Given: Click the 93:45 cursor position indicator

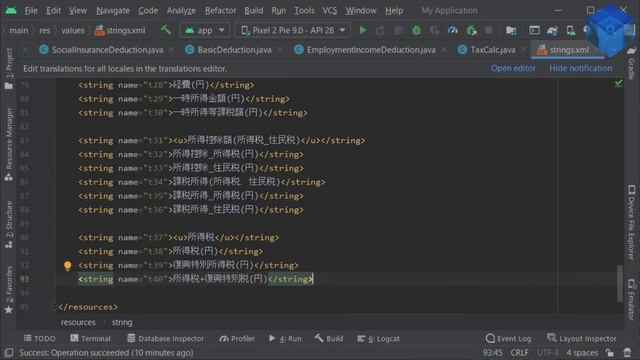Looking at the screenshot, I should [493, 352].
